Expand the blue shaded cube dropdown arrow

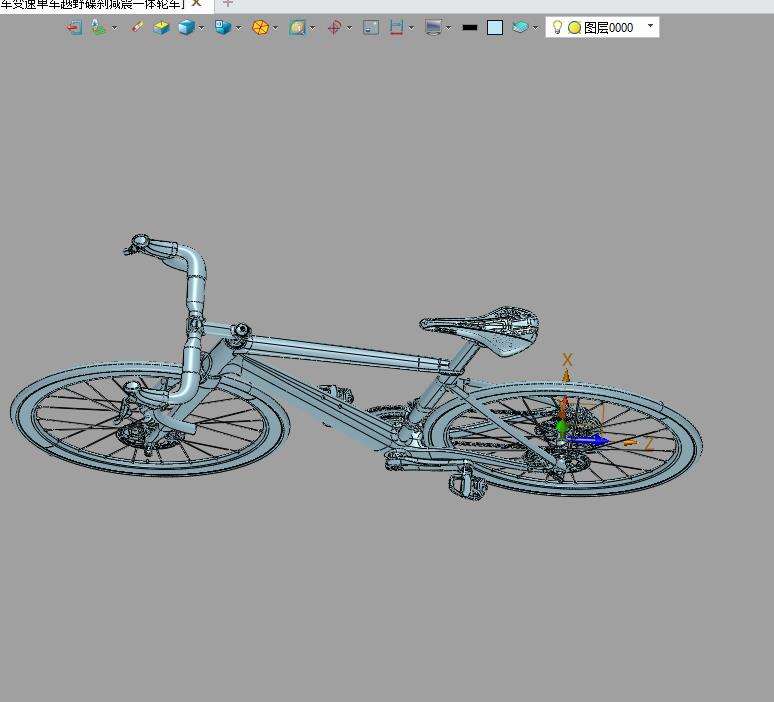[201, 28]
